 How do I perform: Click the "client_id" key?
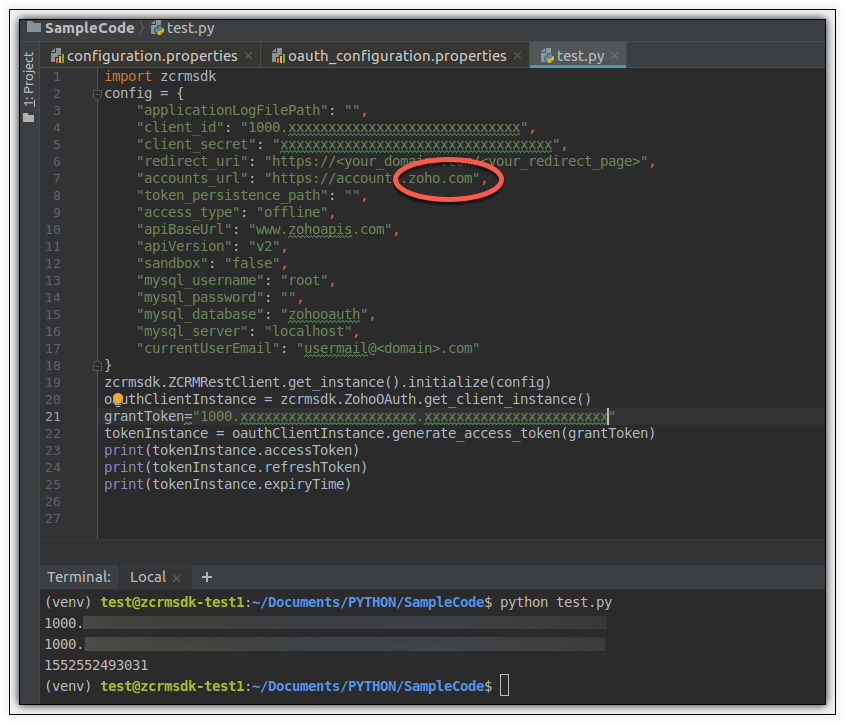point(181,128)
